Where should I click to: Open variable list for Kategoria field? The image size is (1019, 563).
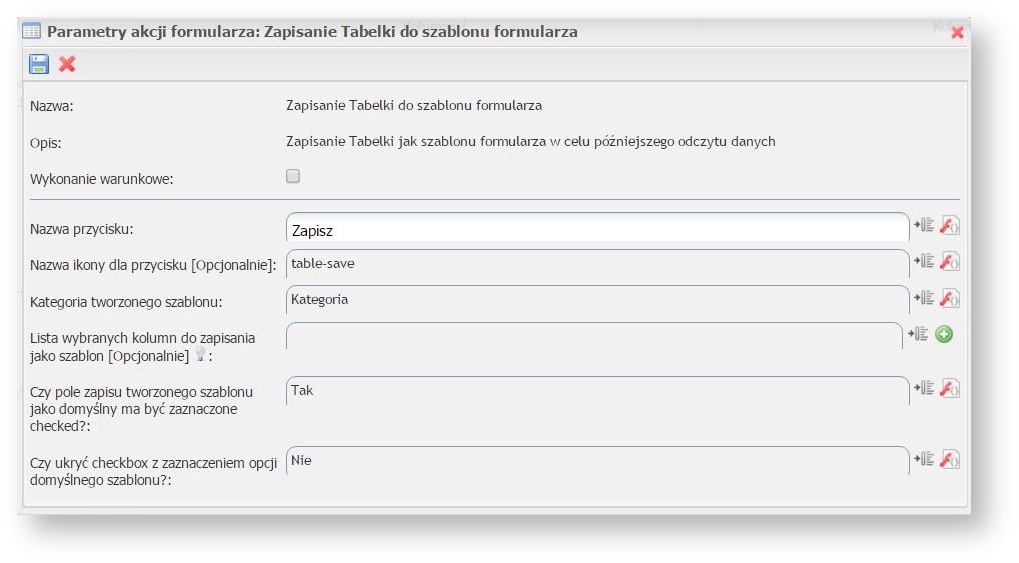(923, 298)
